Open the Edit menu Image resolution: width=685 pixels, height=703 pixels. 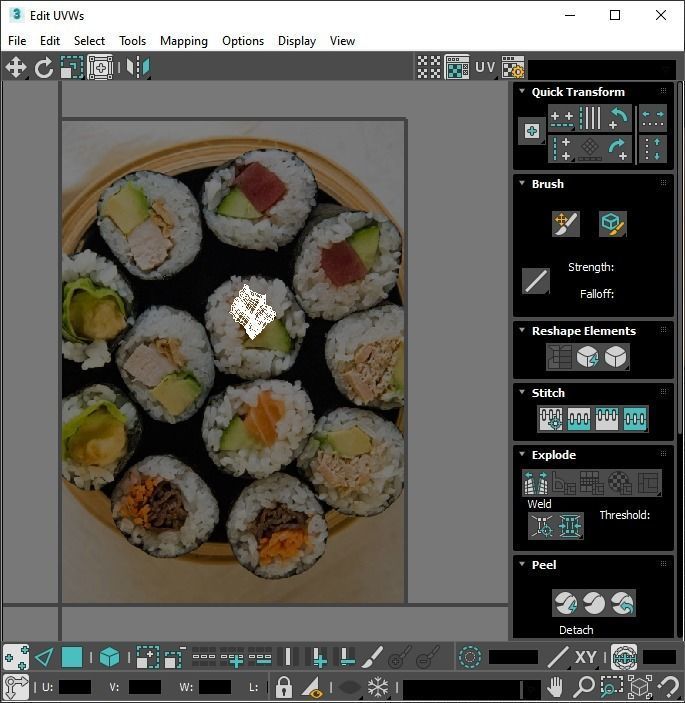(x=50, y=41)
